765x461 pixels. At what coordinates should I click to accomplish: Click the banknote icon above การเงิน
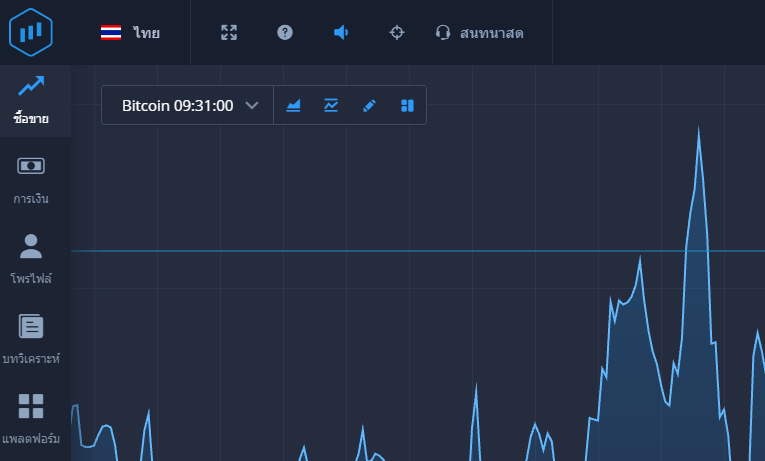[31, 166]
